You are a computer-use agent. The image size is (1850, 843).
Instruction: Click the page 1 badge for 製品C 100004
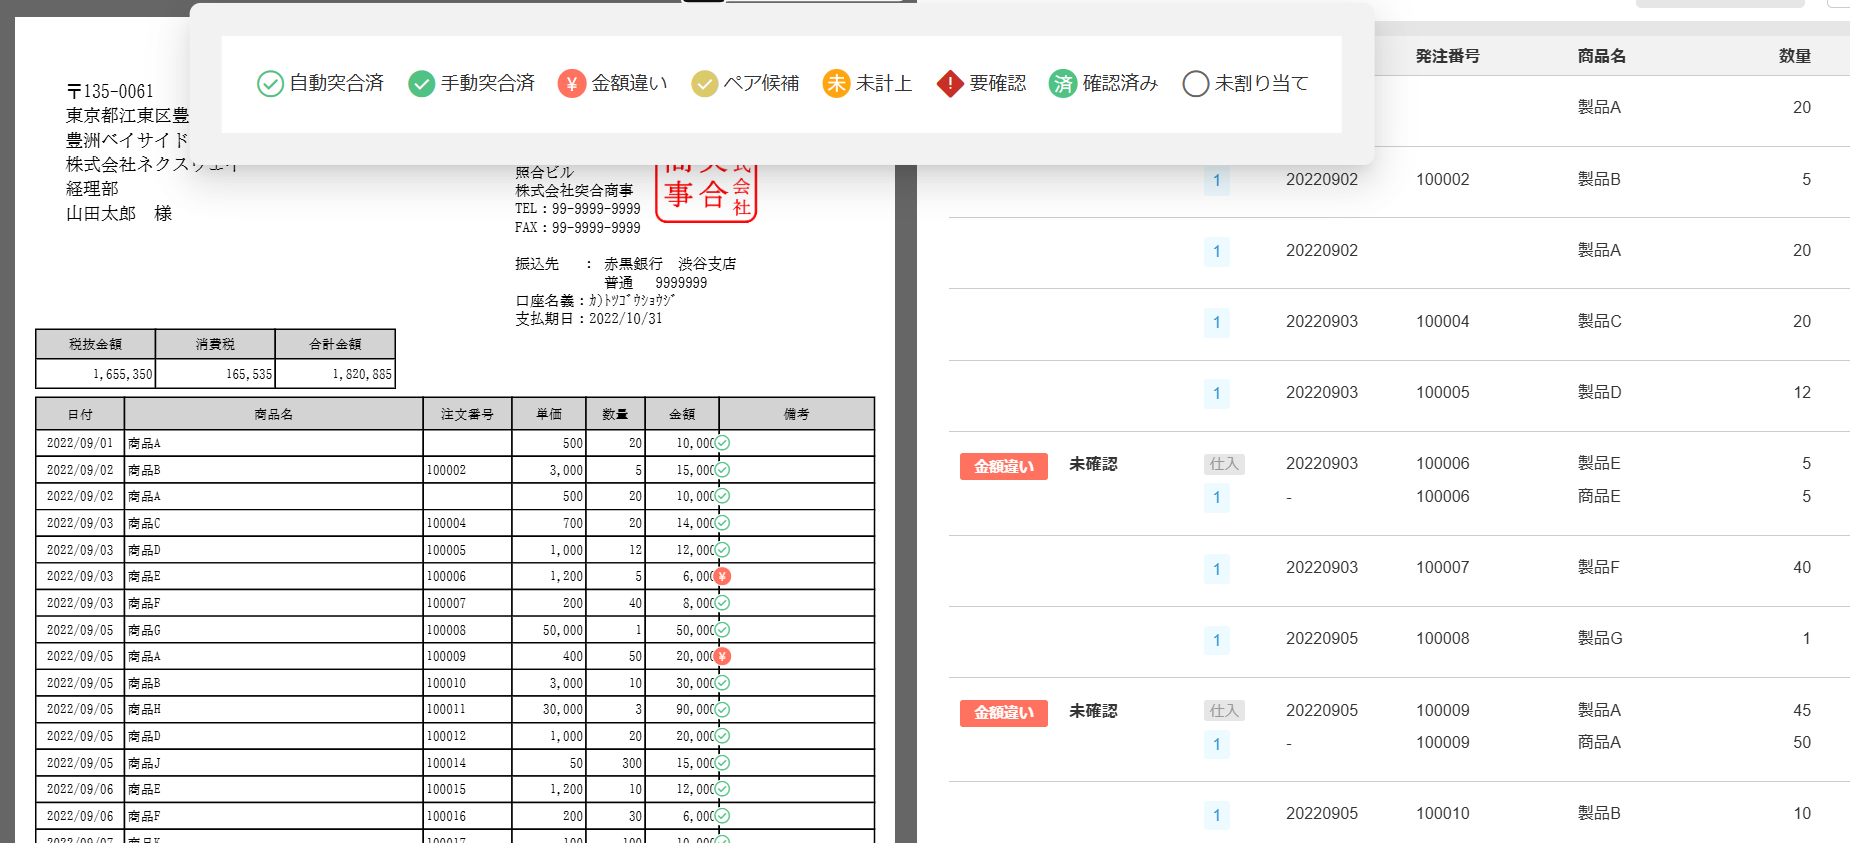(1217, 323)
